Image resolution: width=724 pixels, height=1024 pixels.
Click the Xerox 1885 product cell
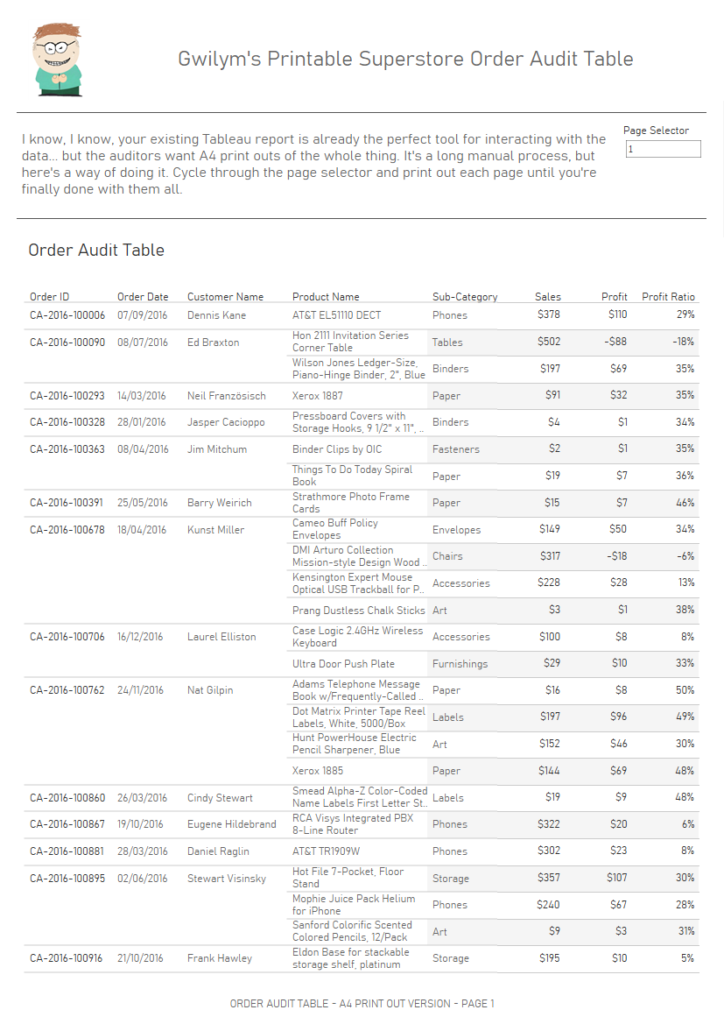[x=317, y=771]
